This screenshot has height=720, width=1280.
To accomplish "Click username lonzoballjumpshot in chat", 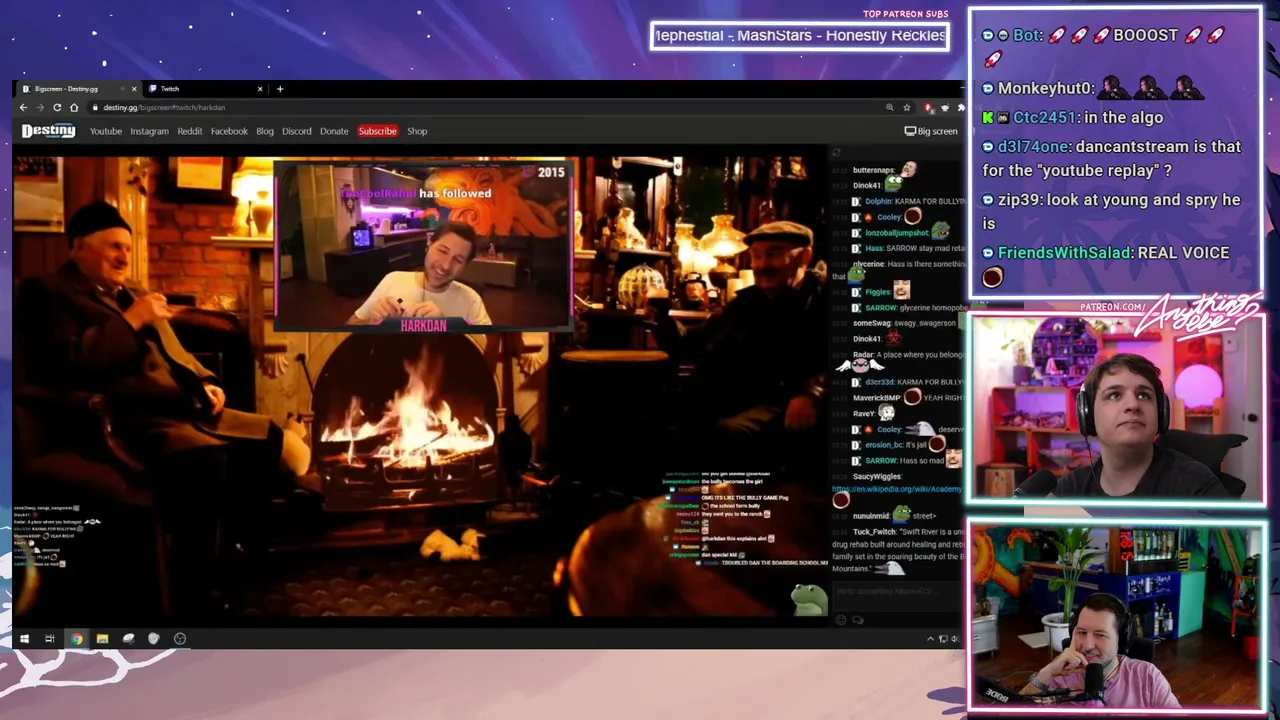I will (897, 233).
